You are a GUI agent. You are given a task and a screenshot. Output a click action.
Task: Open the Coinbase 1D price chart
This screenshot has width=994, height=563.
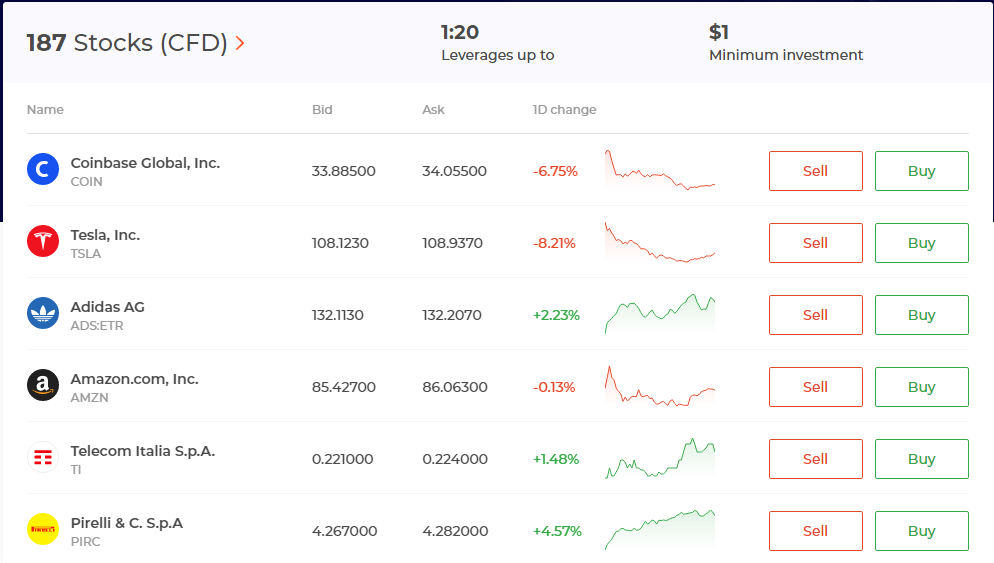pyautogui.click(x=660, y=170)
